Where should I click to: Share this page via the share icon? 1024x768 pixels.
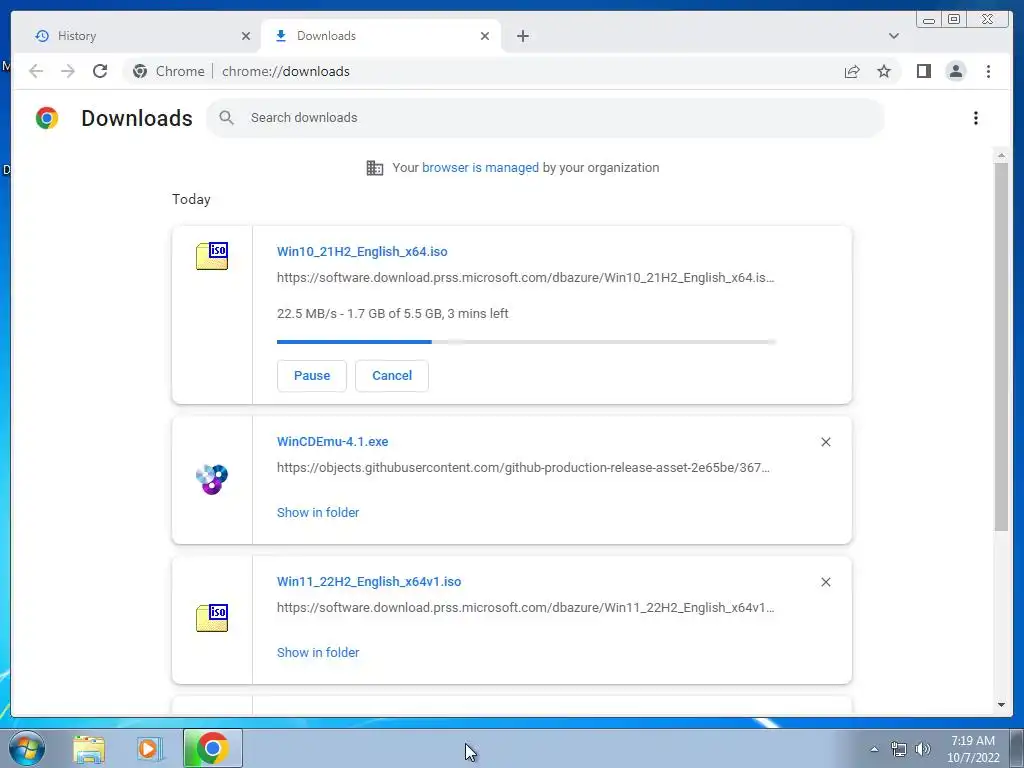click(852, 71)
